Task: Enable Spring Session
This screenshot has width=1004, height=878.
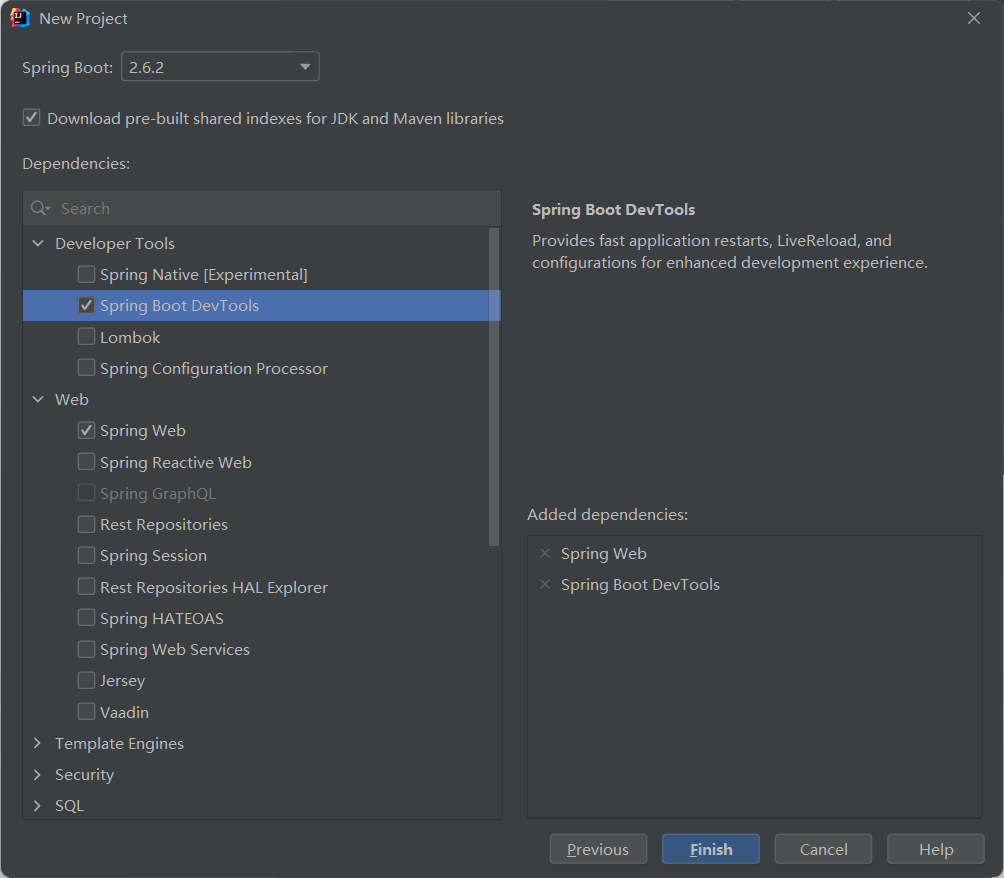Action: point(86,555)
